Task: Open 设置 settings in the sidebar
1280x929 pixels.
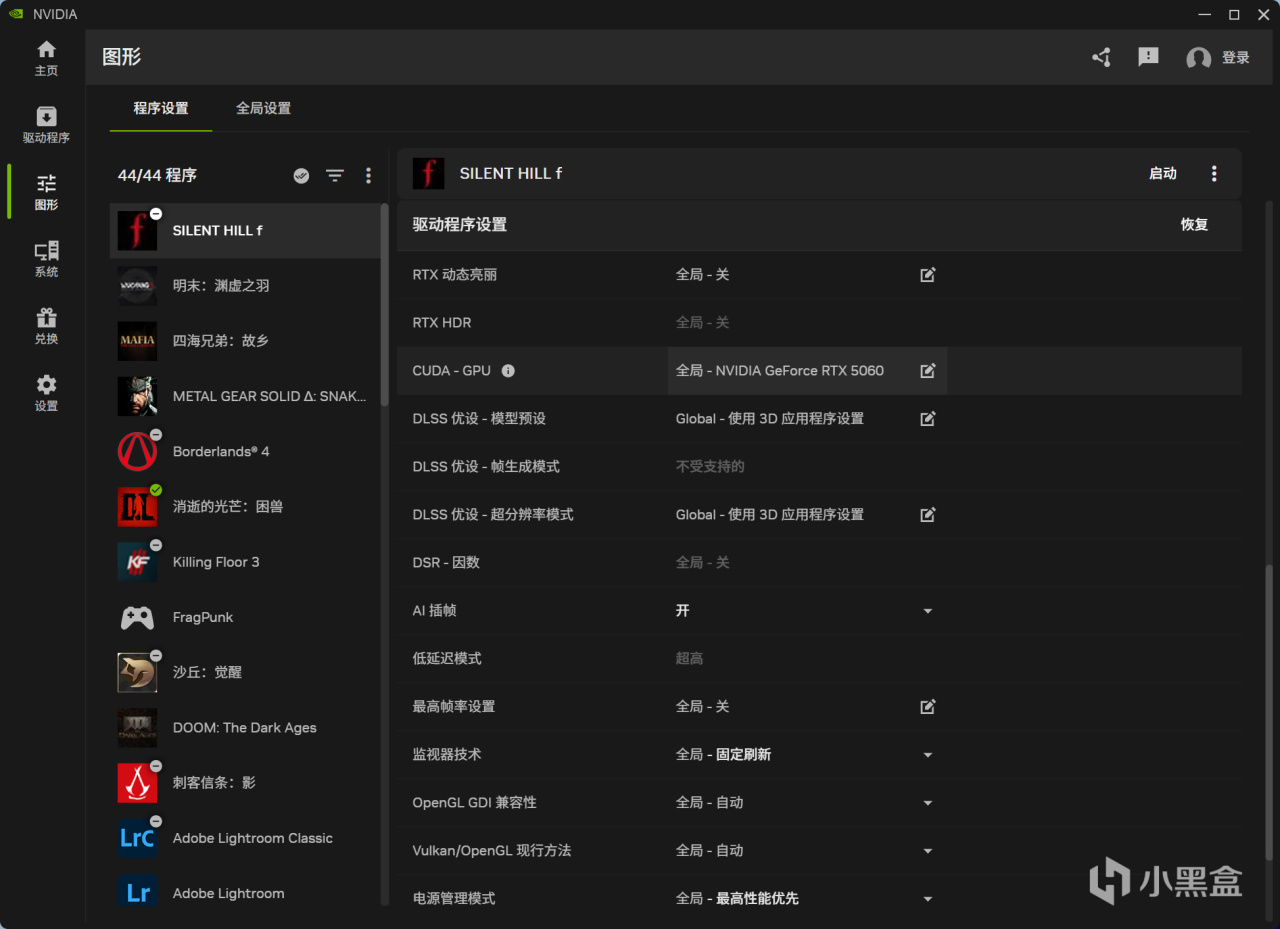Action: coord(46,393)
